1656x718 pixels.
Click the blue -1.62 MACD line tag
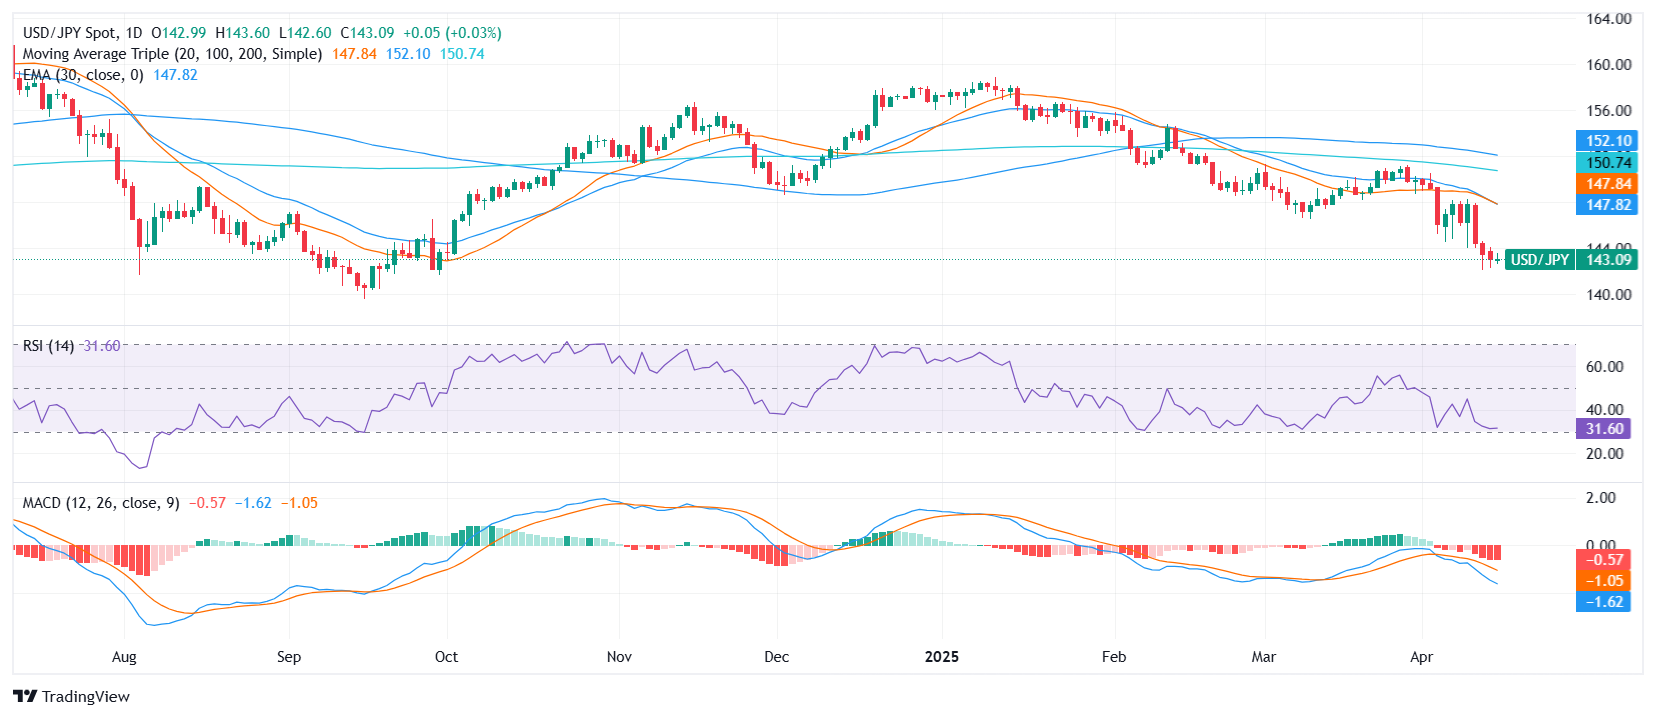pos(1604,602)
